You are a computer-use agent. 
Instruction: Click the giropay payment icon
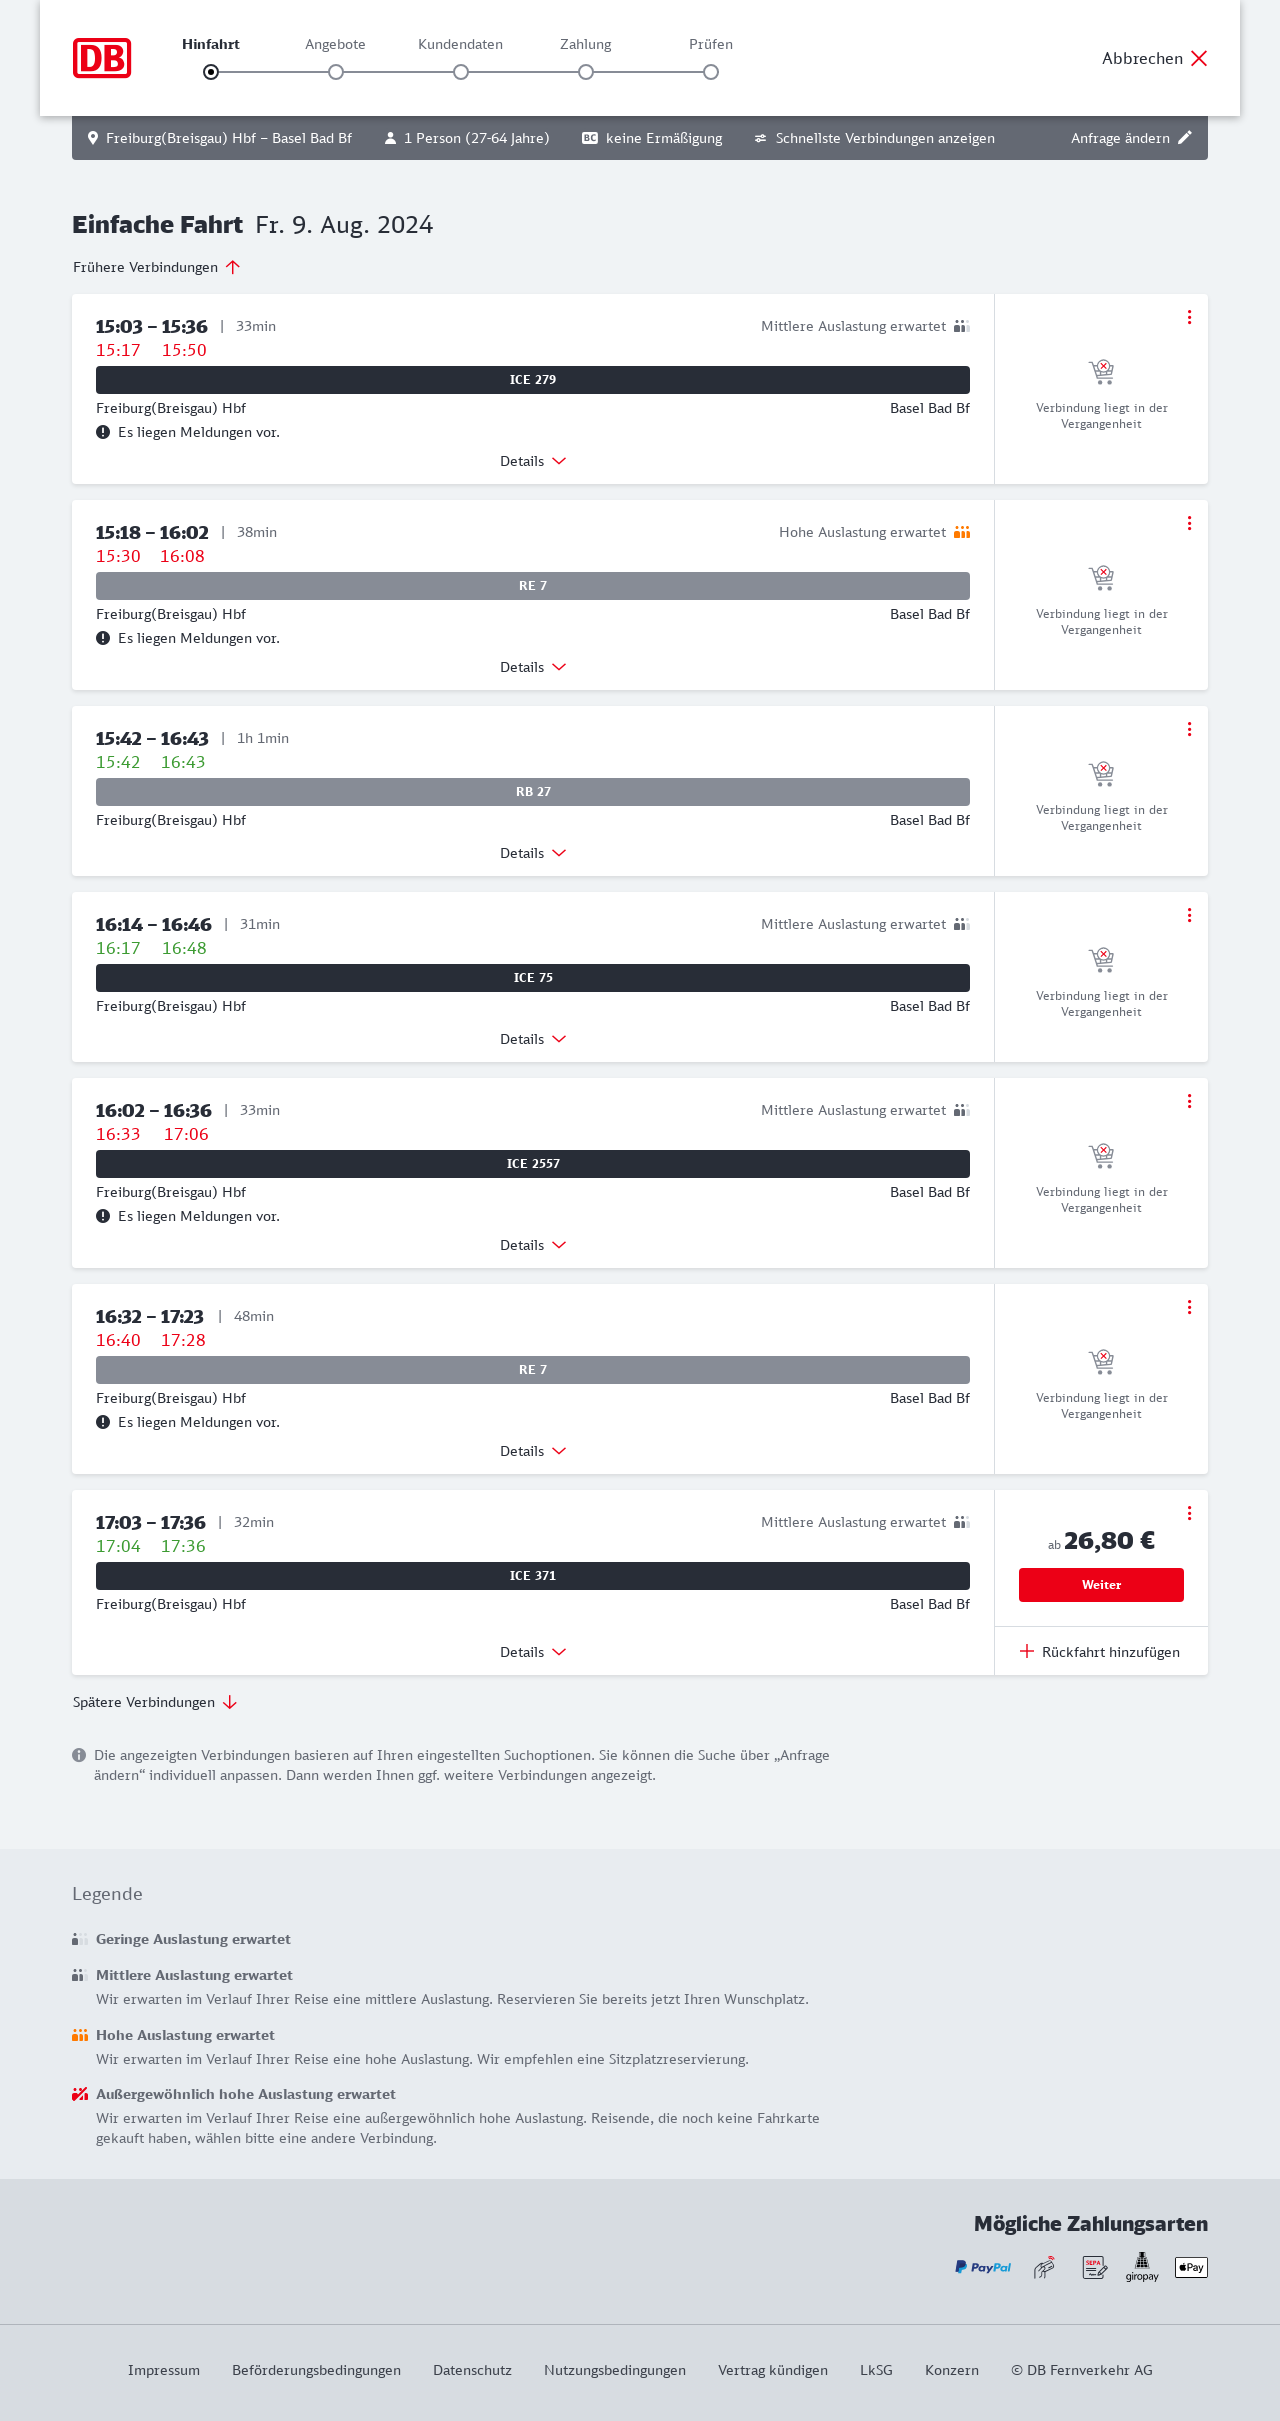1142,2267
